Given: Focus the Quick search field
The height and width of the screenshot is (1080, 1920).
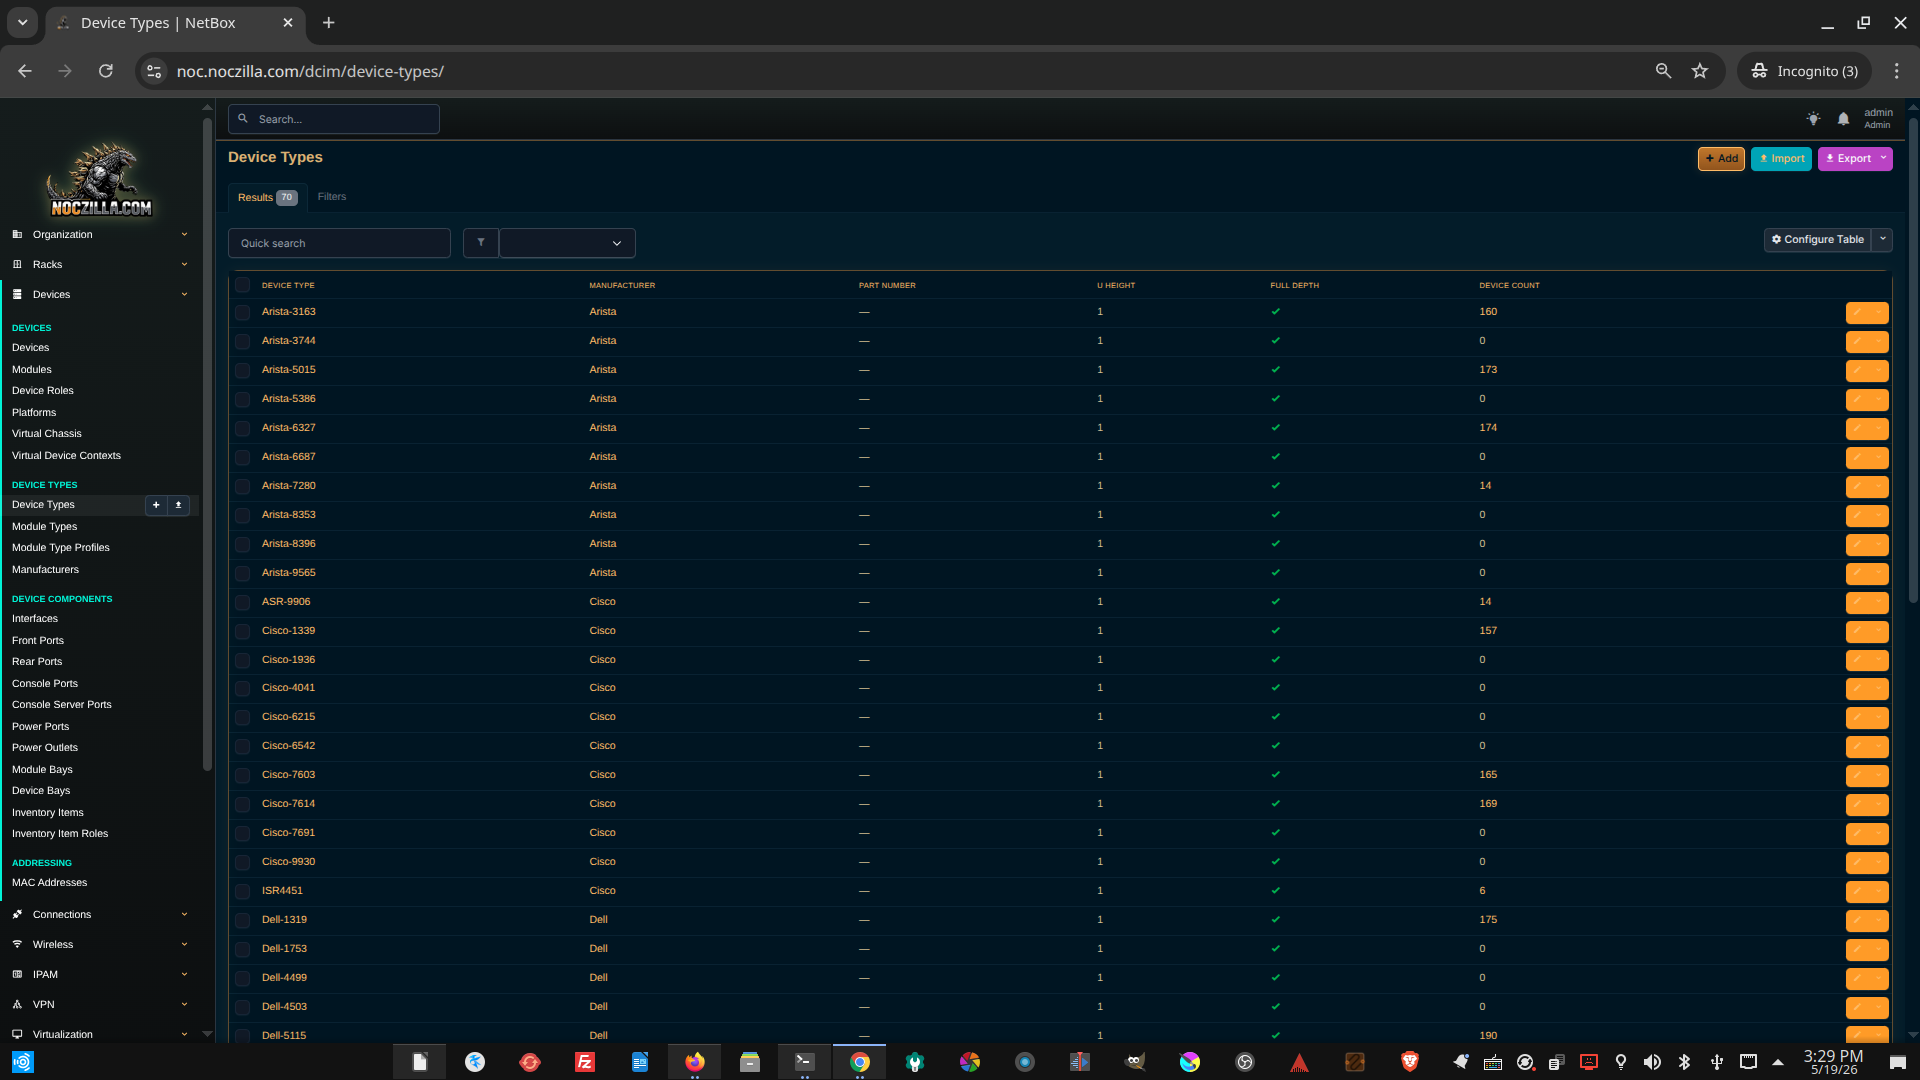Looking at the screenshot, I should point(339,243).
